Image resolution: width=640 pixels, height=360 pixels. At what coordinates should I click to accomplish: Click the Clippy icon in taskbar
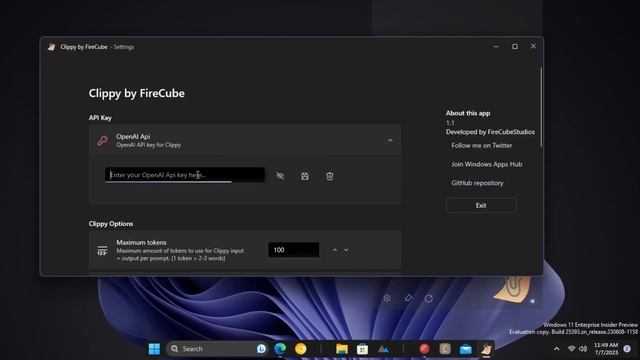point(486,349)
